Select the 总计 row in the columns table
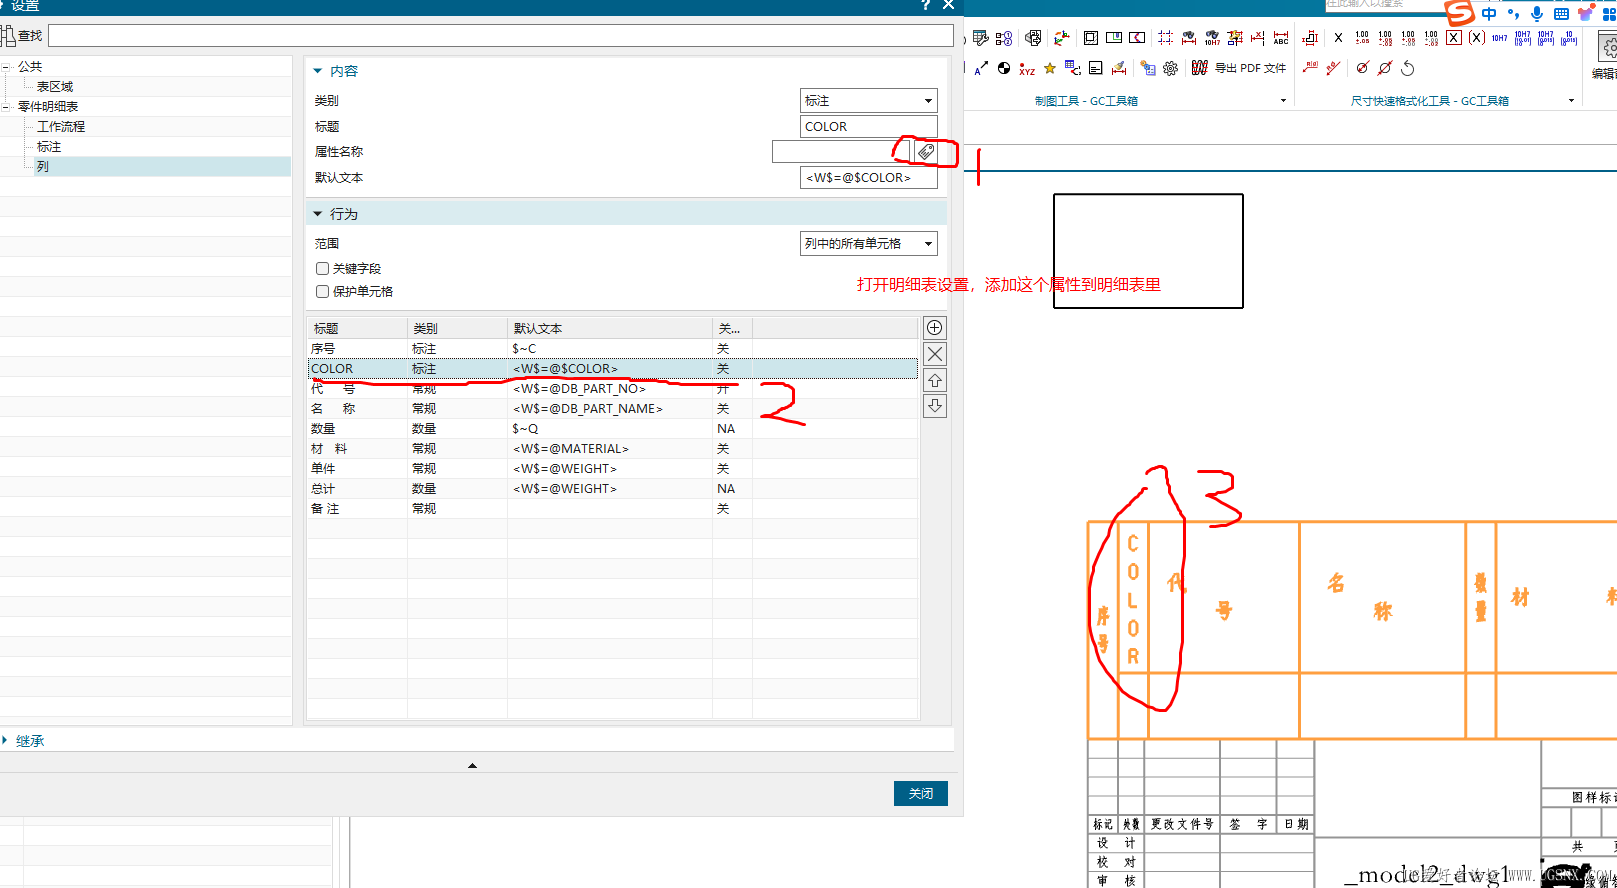This screenshot has height=888, width=1617. pyautogui.click(x=612, y=489)
